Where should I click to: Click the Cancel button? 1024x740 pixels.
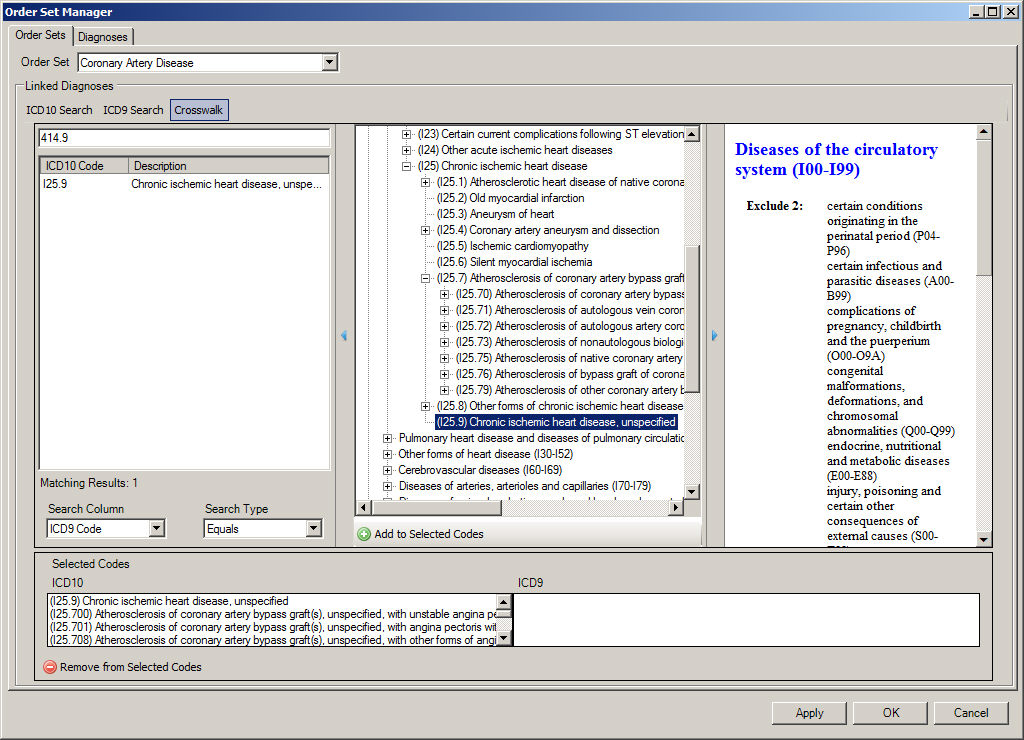[970, 713]
